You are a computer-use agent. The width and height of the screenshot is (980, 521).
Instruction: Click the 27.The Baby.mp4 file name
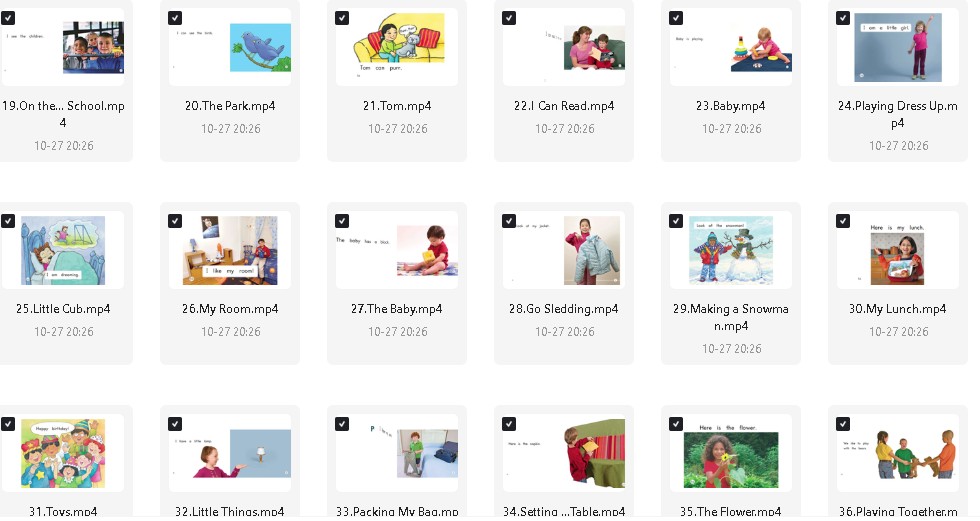397,309
